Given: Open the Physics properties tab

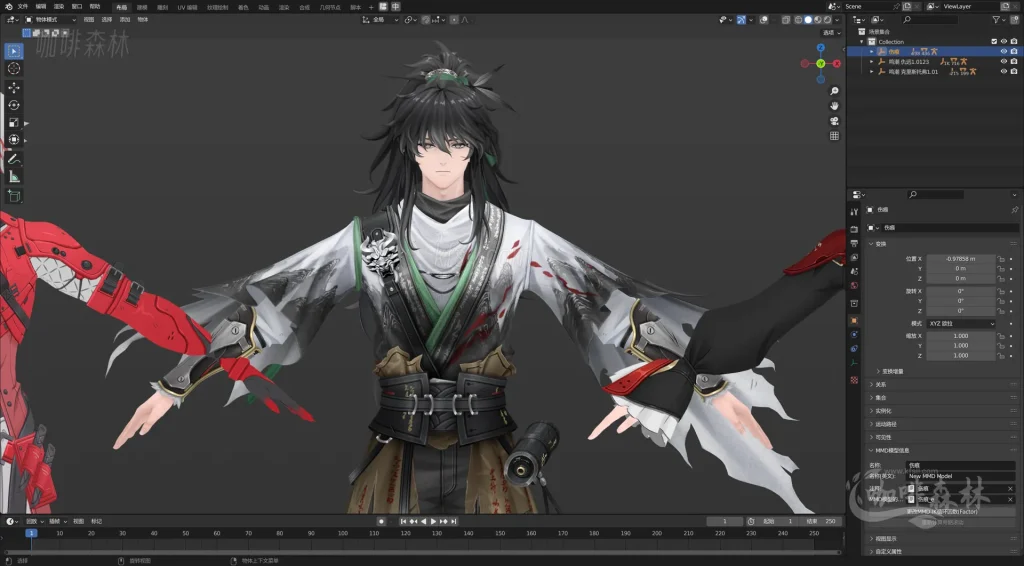Looking at the screenshot, I should (854, 335).
